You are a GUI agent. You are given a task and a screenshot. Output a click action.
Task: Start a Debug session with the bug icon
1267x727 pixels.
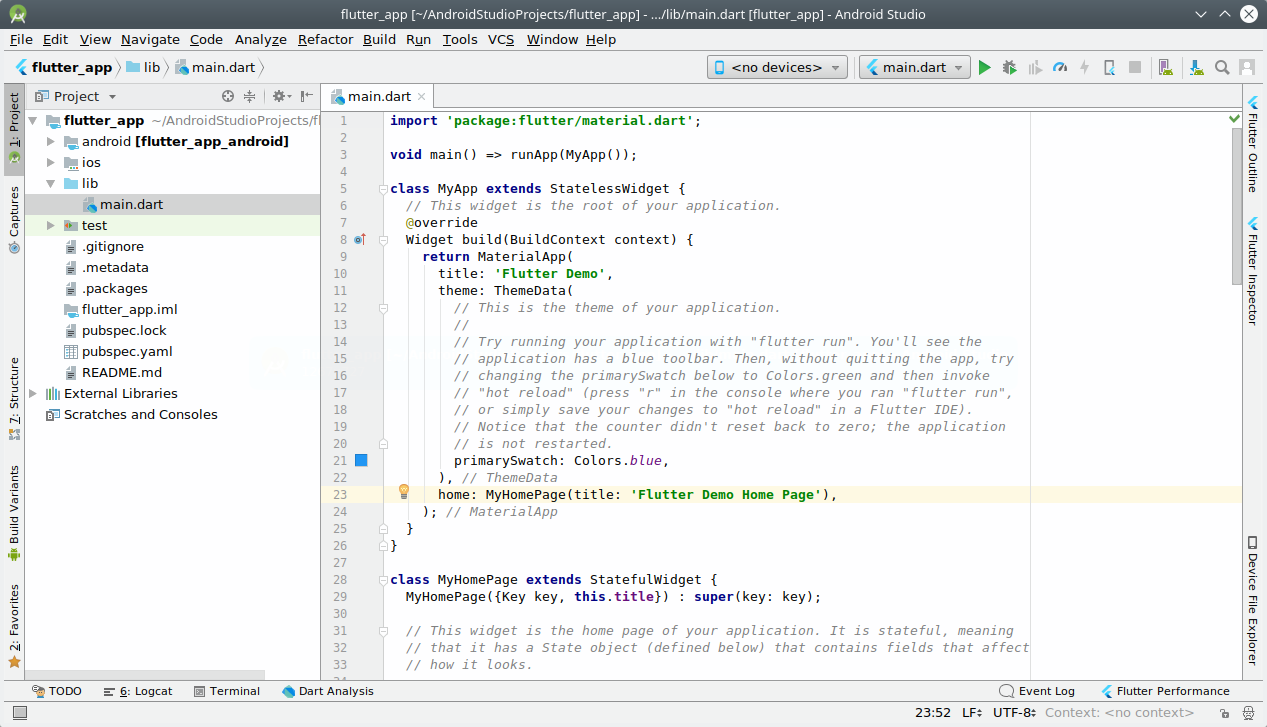(x=1009, y=67)
